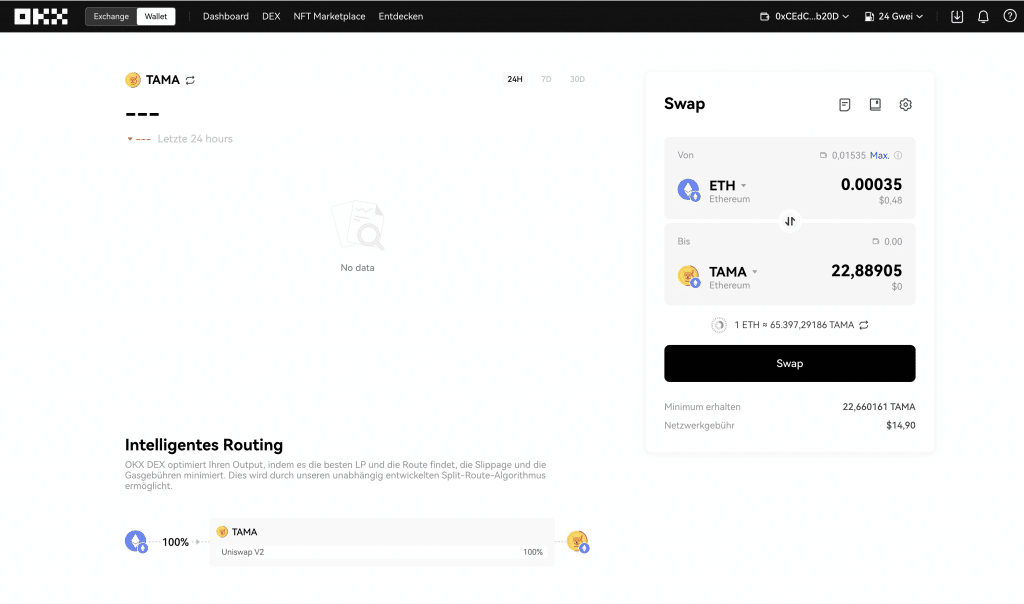The height and width of the screenshot is (604, 1024).
Task: Reverse swap direction arrows button
Action: [x=790, y=221]
